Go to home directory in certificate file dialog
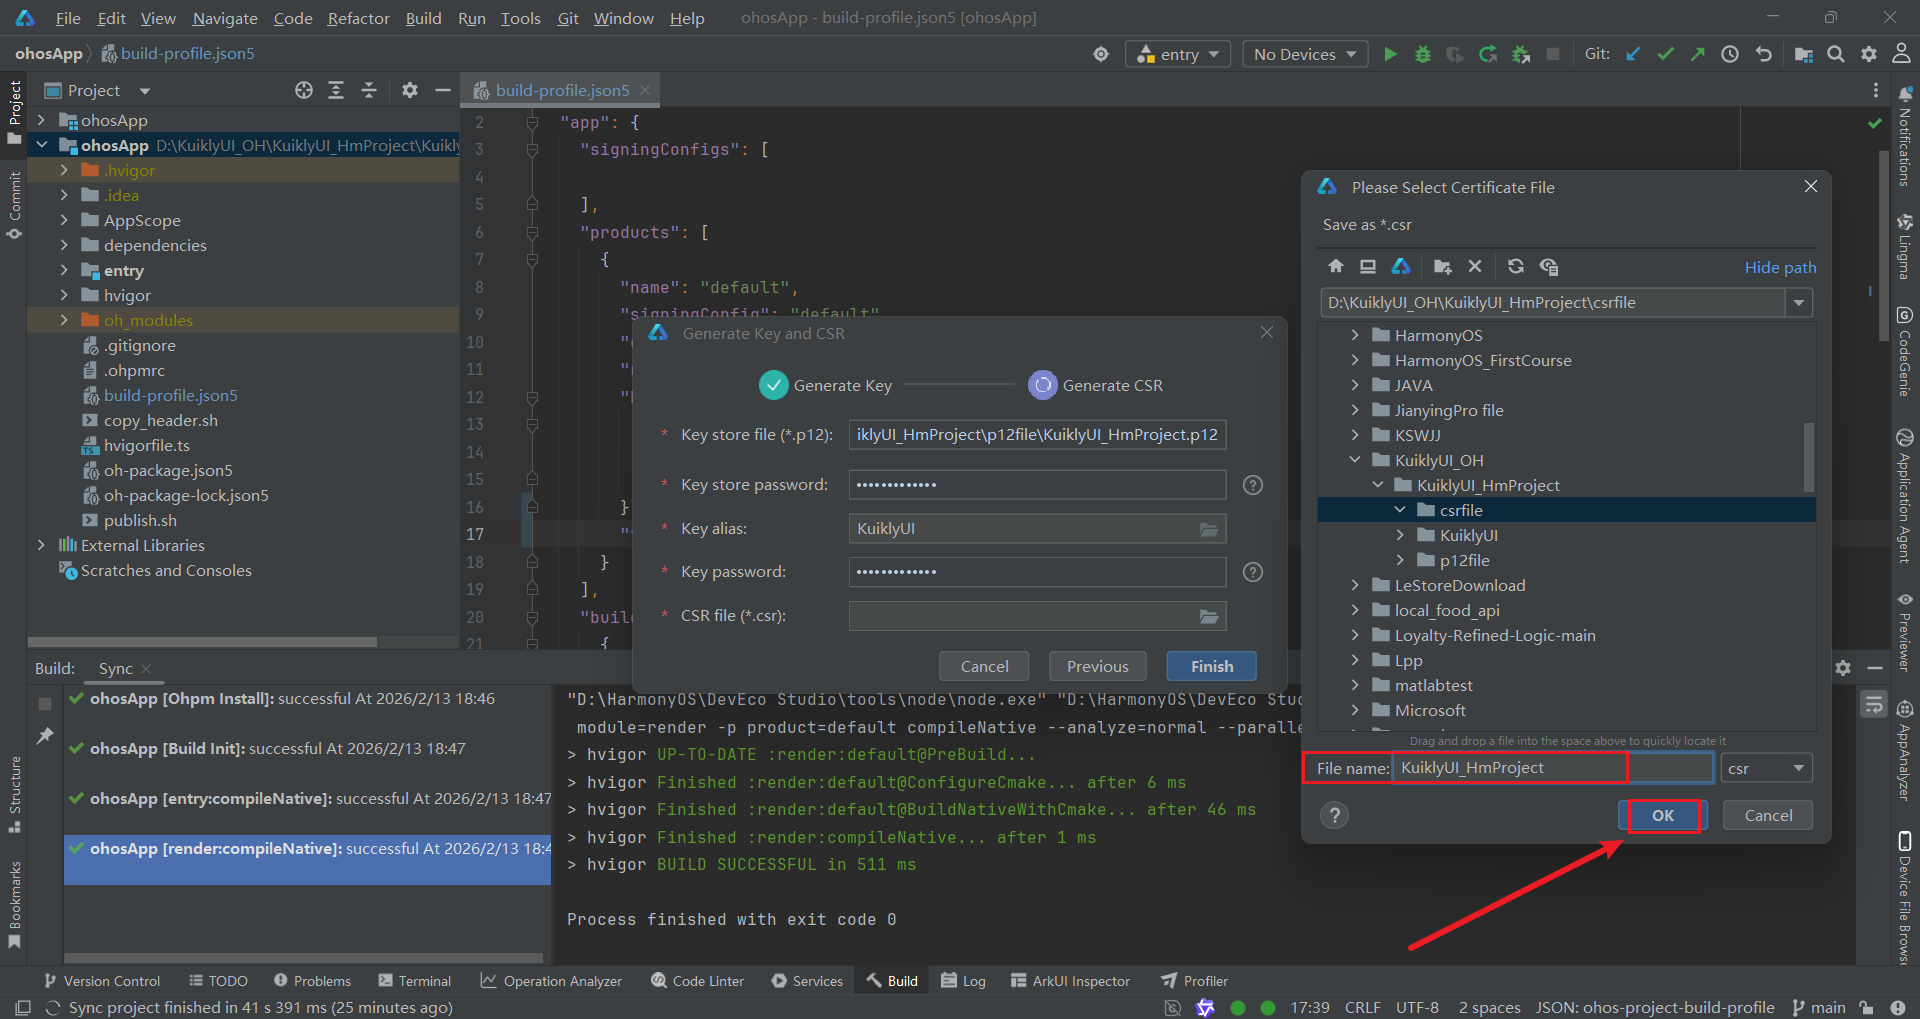The height and width of the screenshot is (1019, 1920). (1336, 266)
